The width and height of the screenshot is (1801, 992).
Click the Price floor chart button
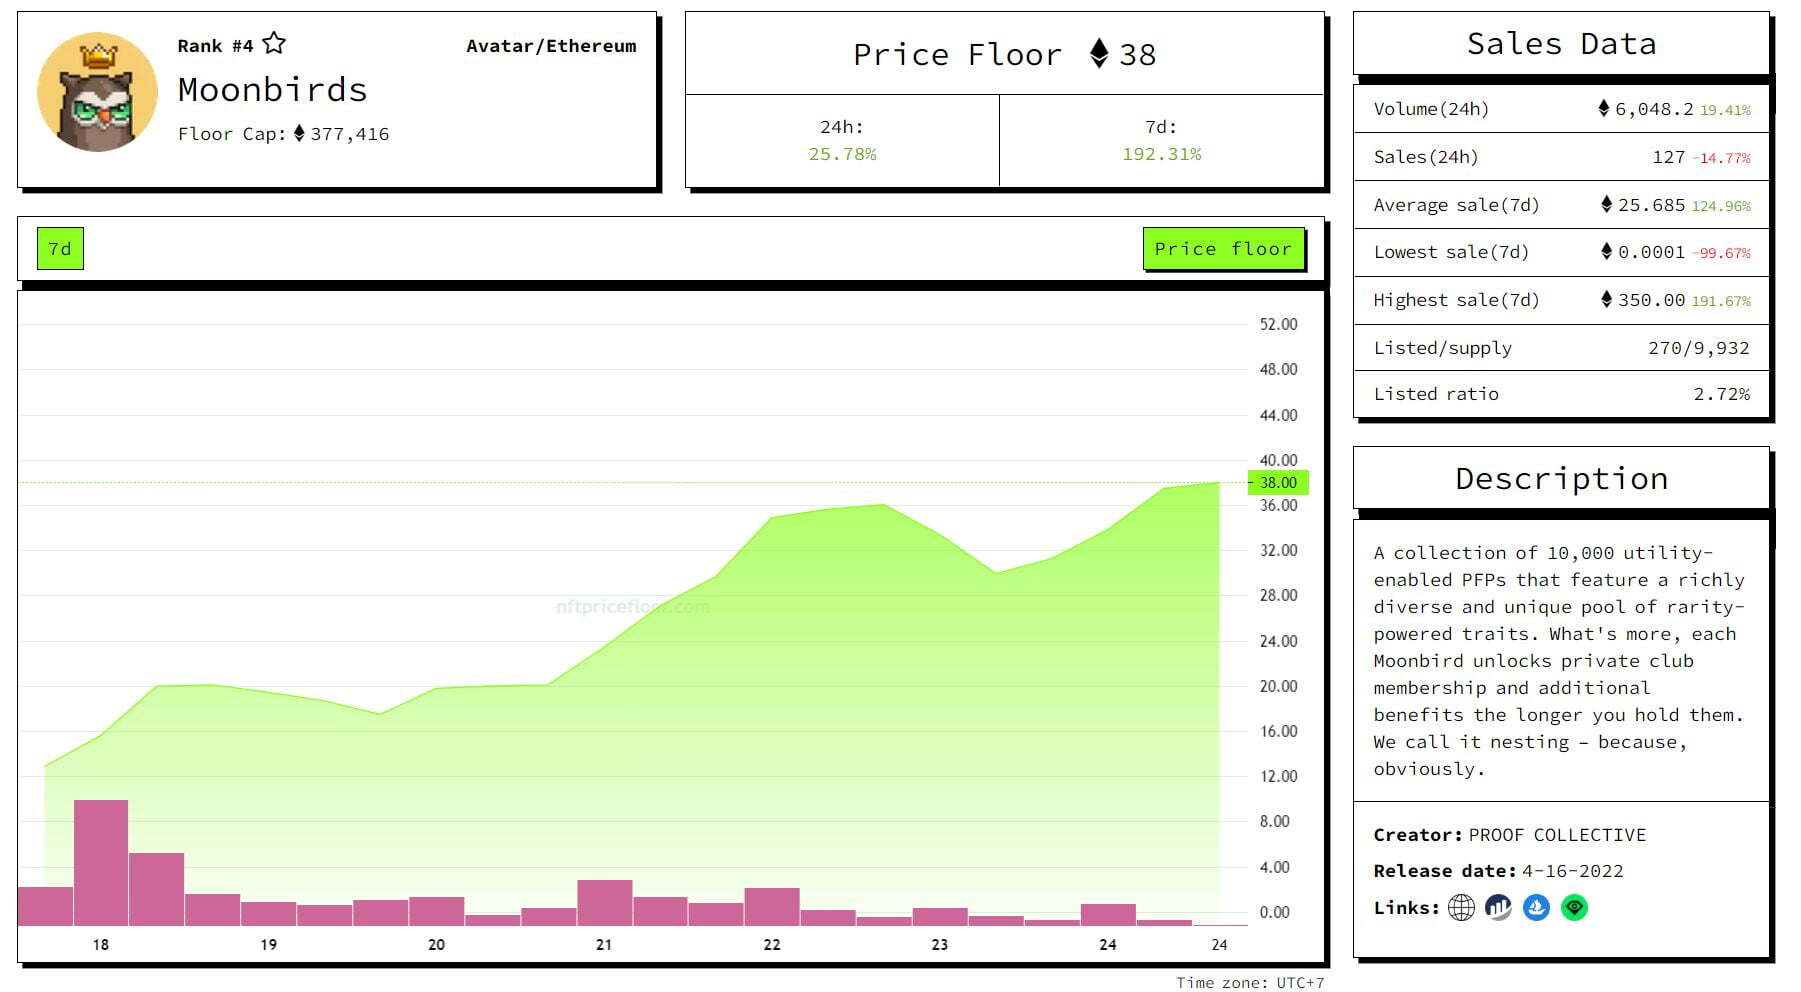(1223, 249)
